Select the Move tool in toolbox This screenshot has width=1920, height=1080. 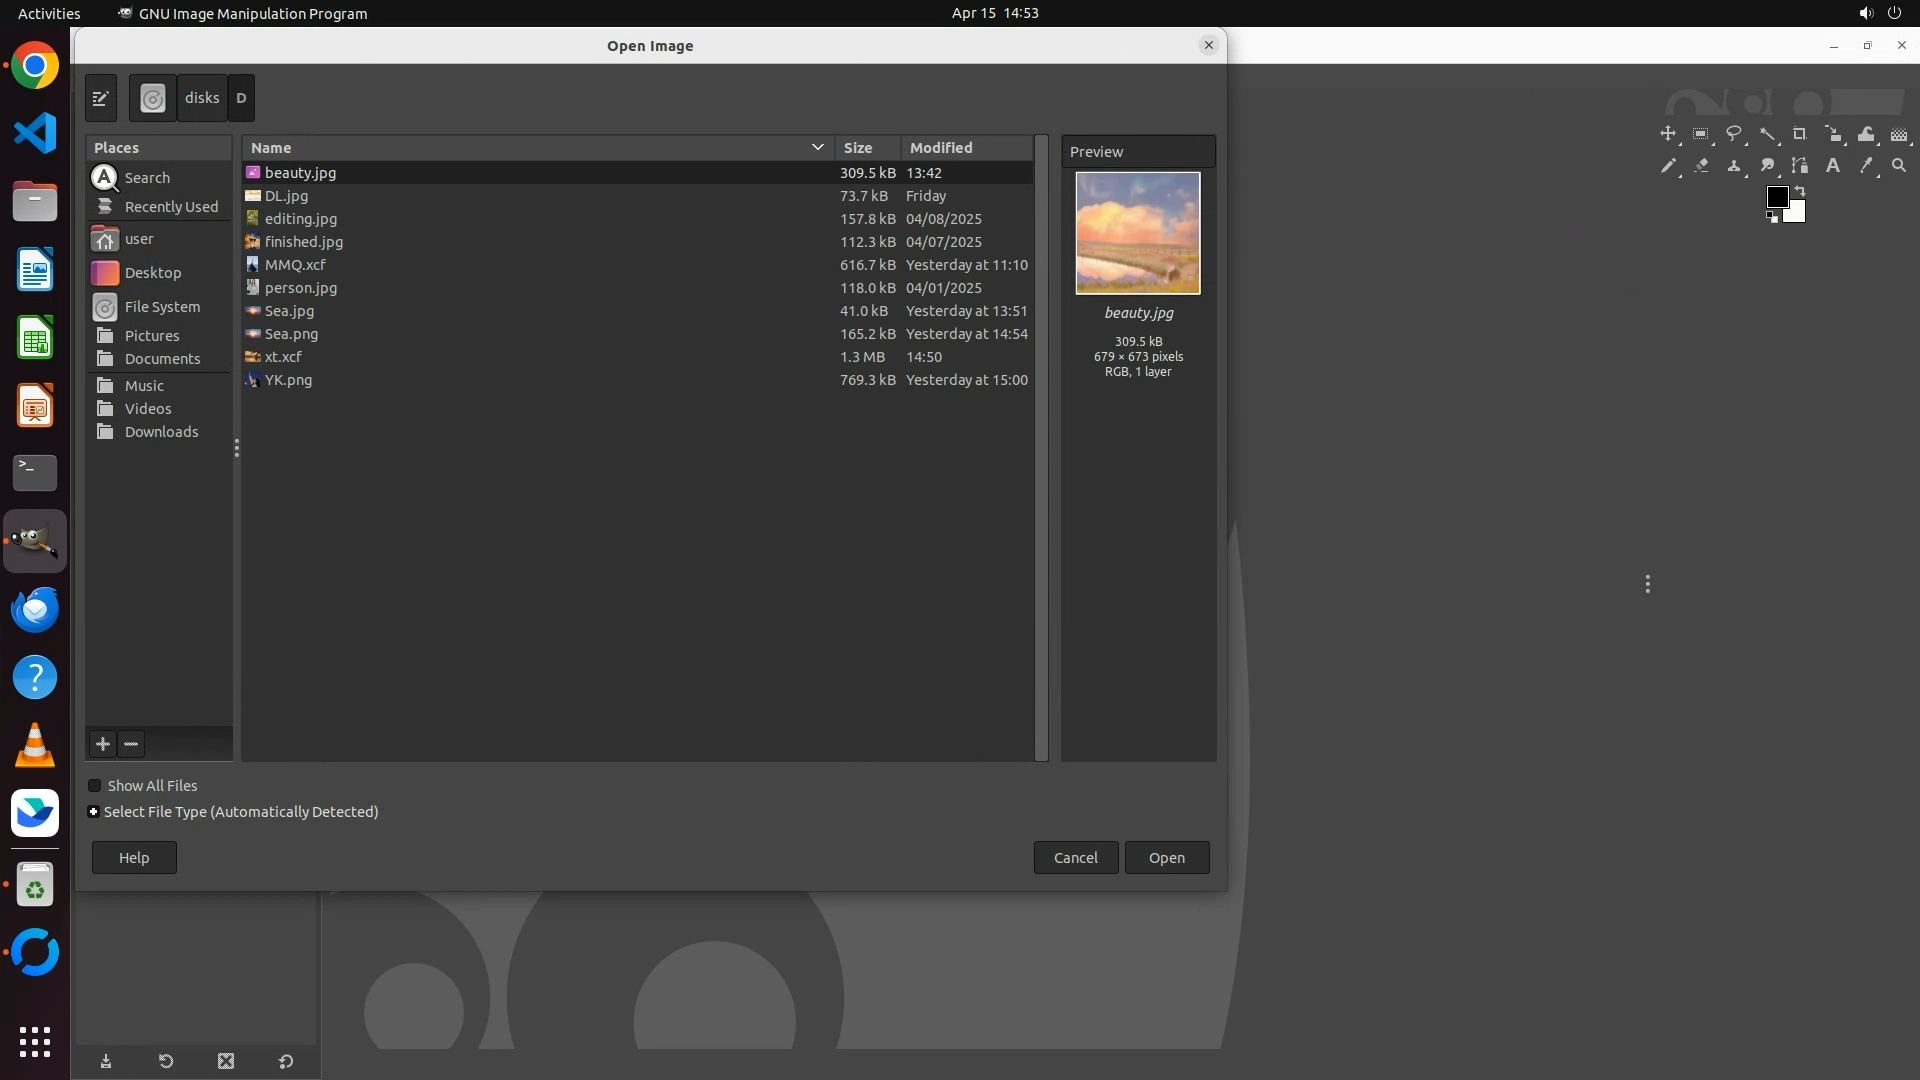click(1667, 134)
